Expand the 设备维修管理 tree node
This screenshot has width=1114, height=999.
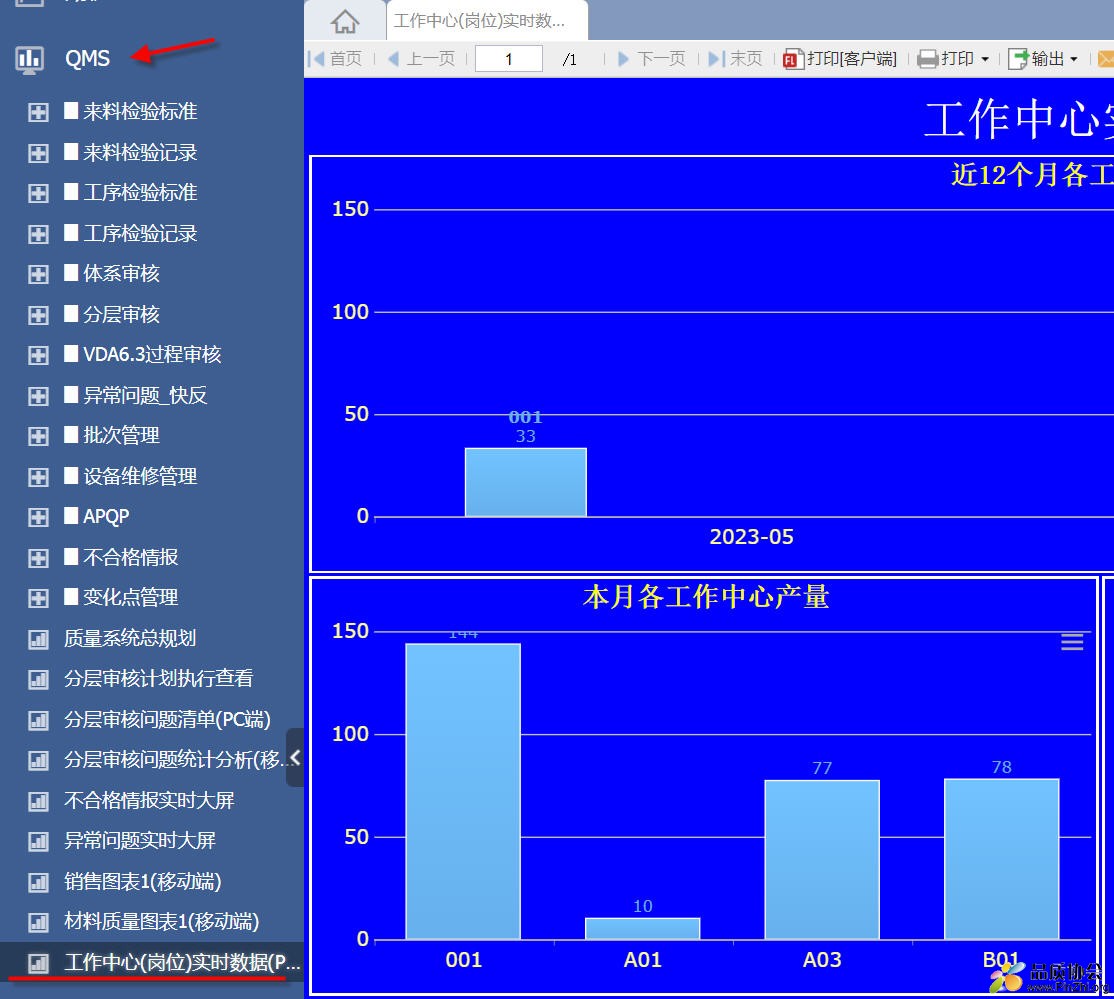tap(38, 477)
